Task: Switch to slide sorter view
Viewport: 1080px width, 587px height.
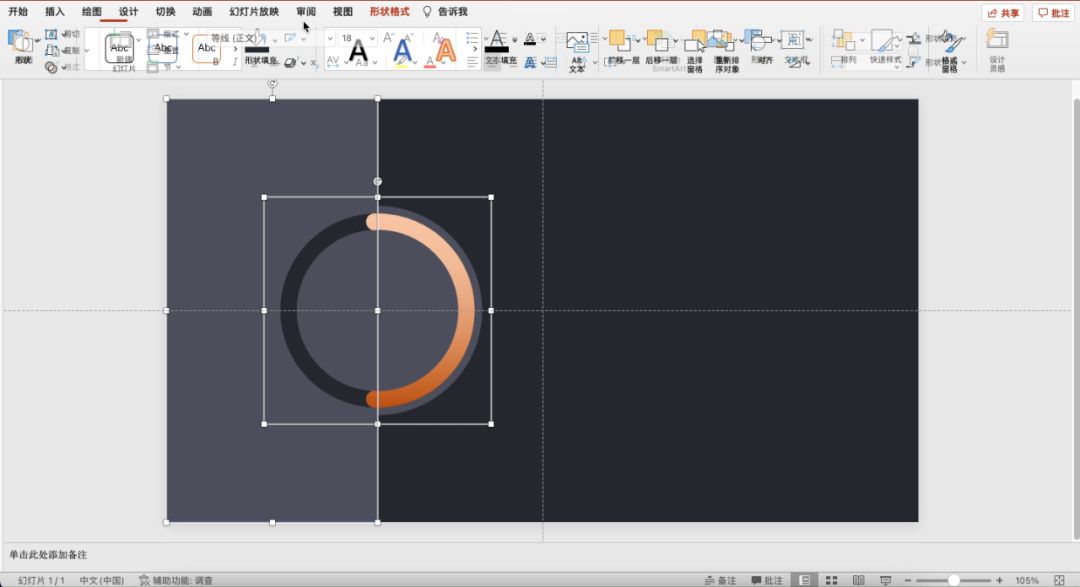Action: (x=831, y=581)
